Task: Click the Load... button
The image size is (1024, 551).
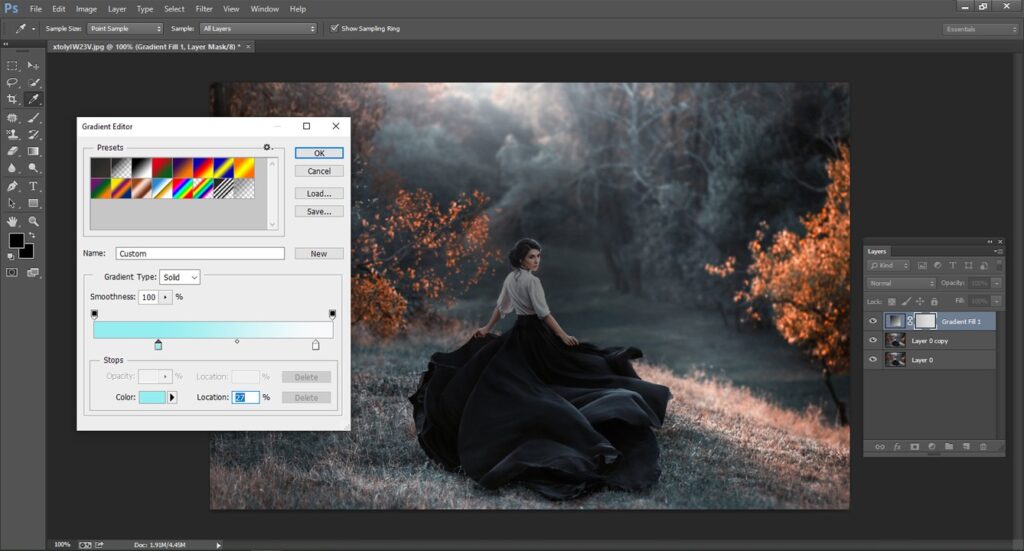Action: pos(319,193)
